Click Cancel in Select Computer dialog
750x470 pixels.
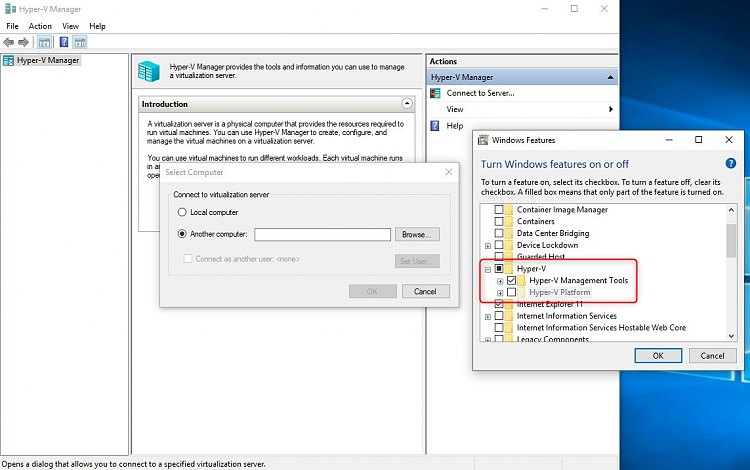click(425, 291)
